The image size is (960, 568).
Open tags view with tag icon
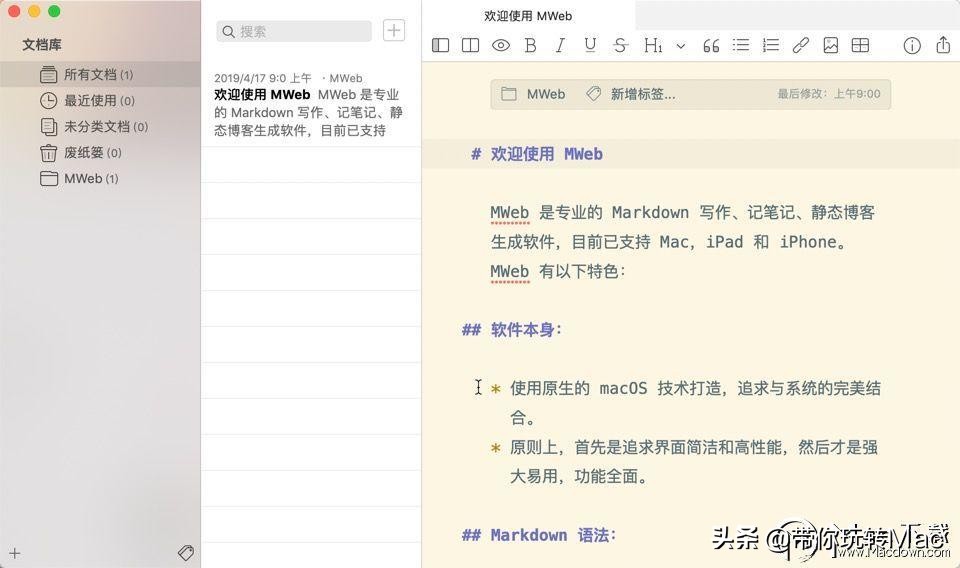tap(186, 553)
